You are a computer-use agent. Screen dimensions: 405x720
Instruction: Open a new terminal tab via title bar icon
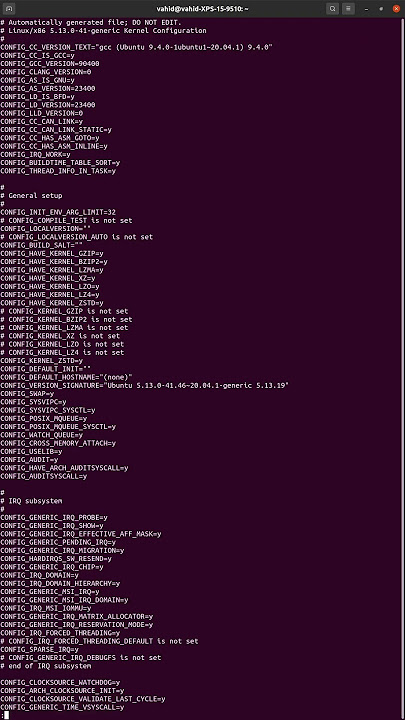pos(10,9)
